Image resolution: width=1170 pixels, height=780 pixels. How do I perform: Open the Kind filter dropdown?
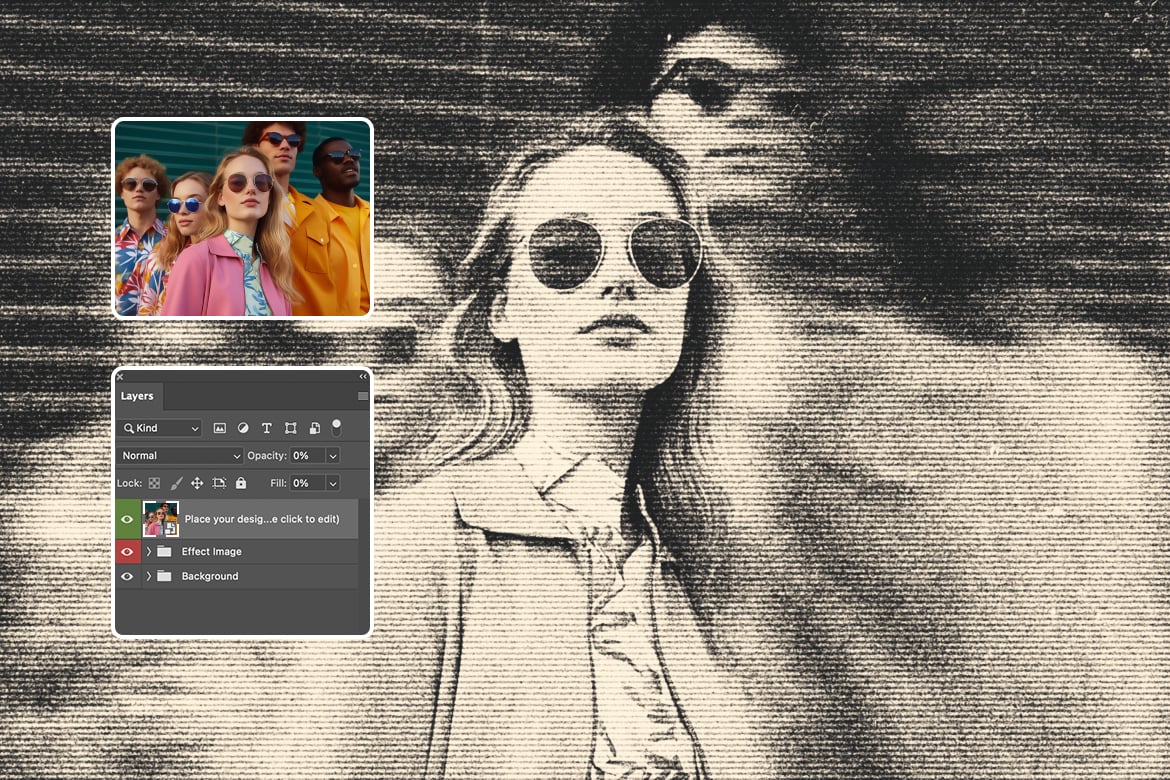pos(160,428)
